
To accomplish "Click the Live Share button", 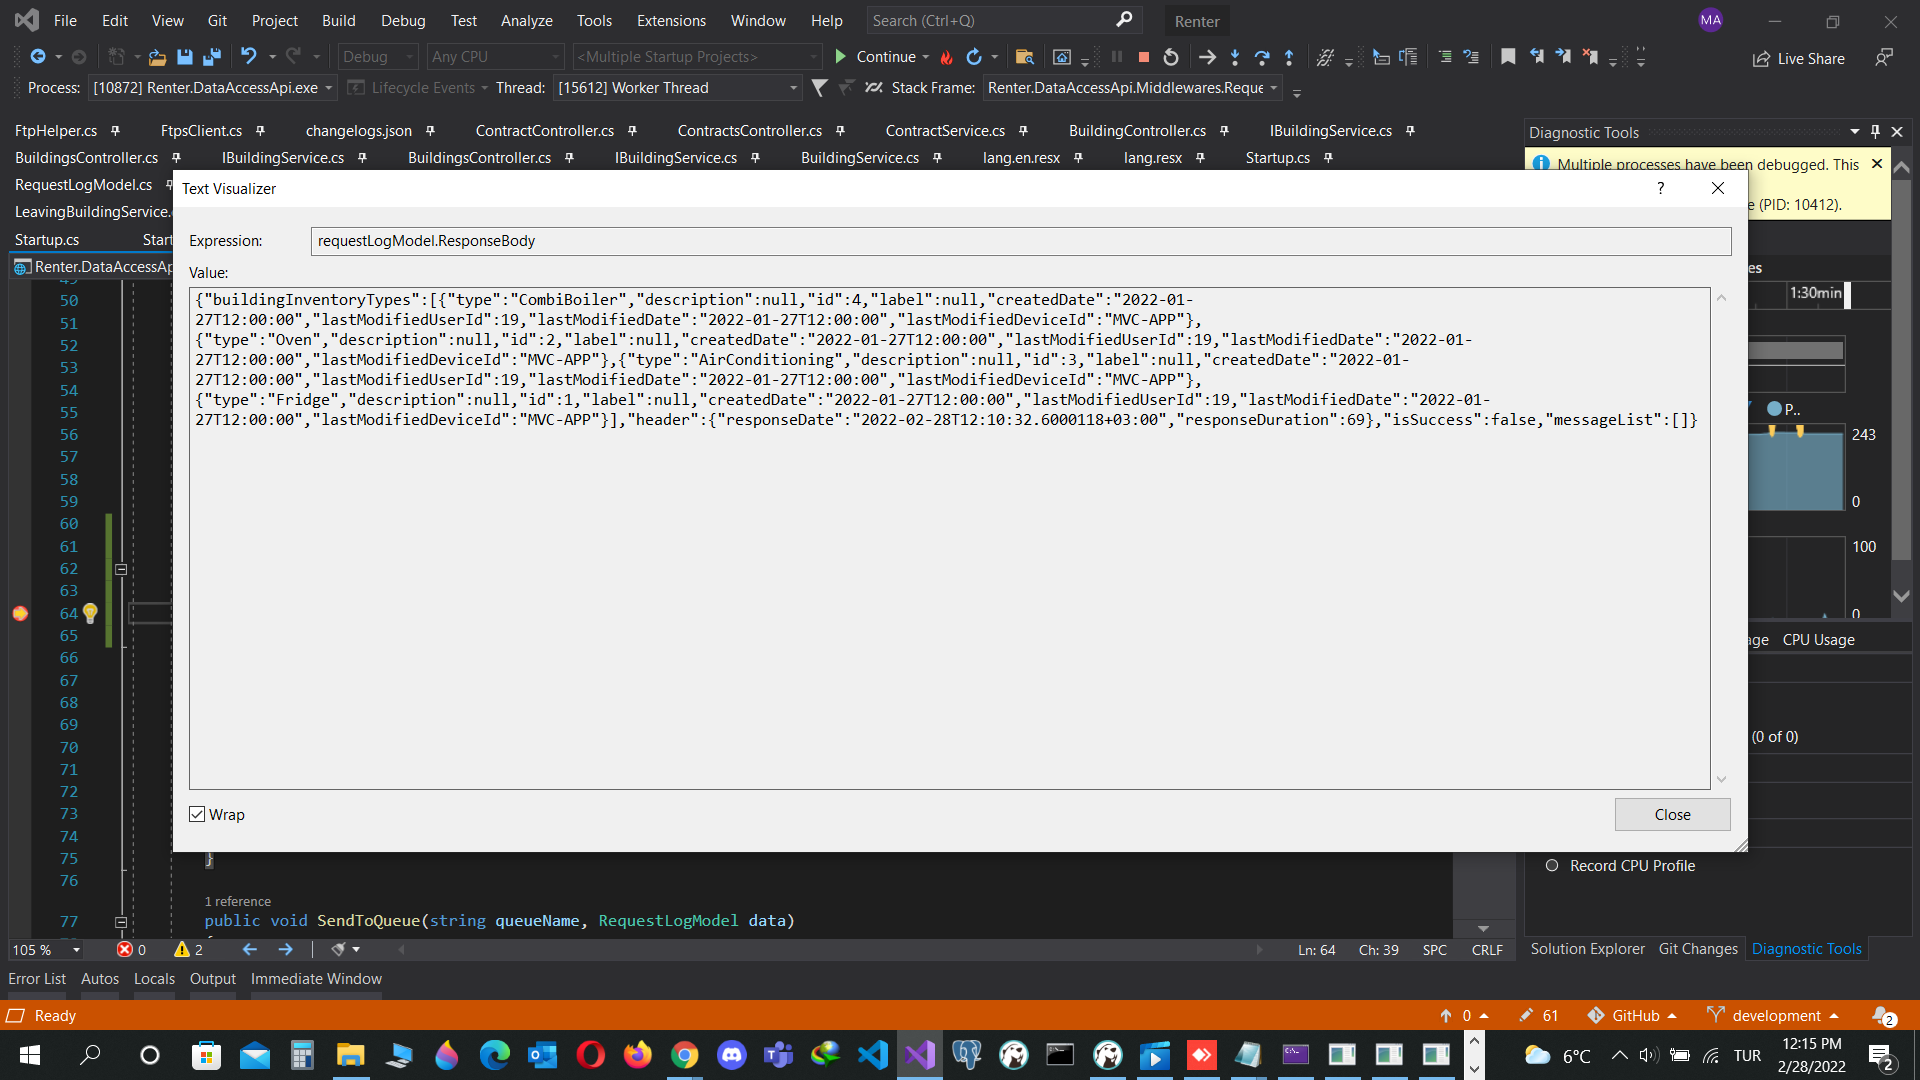I will 1798,58.
